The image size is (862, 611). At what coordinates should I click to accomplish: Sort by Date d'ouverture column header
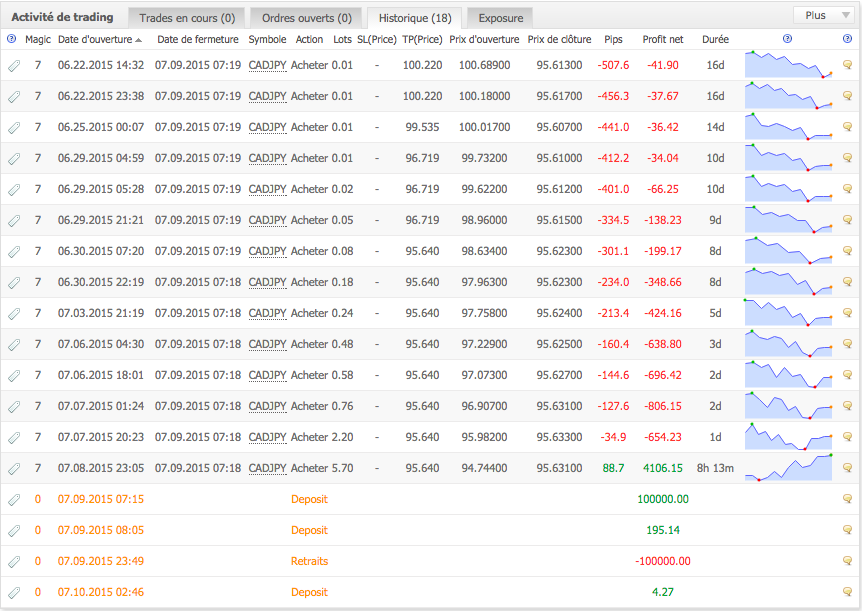[x=100, y=39]
